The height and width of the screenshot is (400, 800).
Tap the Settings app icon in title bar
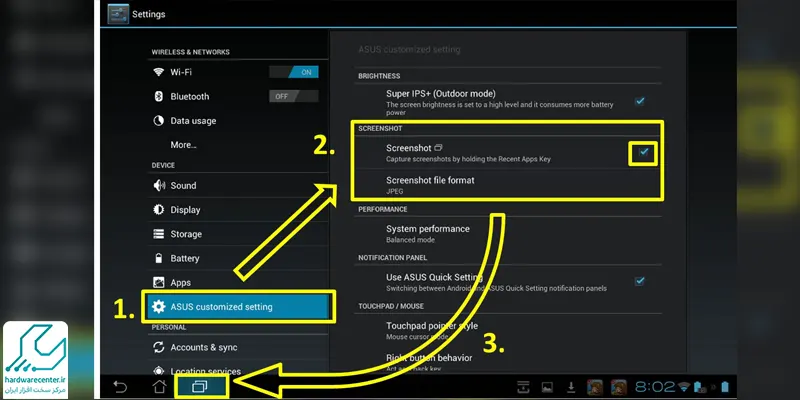coord(118,14)
